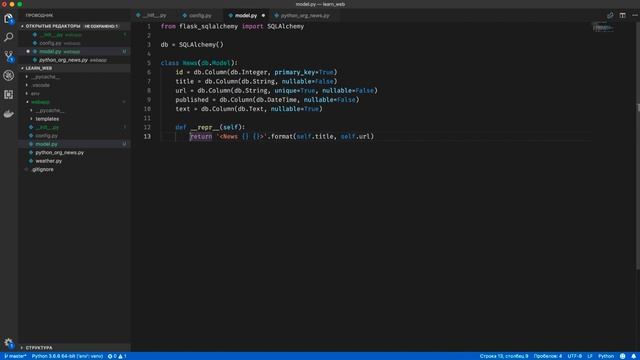Open the Explorer view in activity bar

pyautogui.click(x=9, y=19)
